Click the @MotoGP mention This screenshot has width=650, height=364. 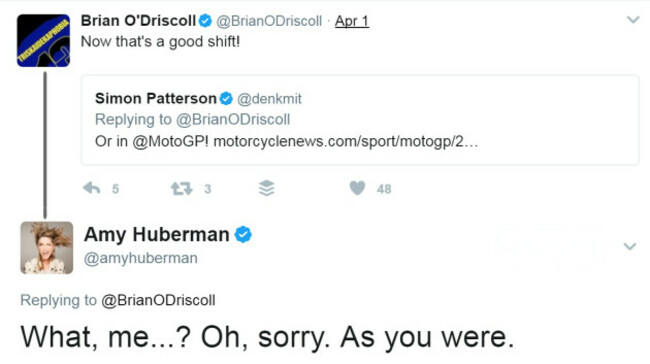coord(170,141)
